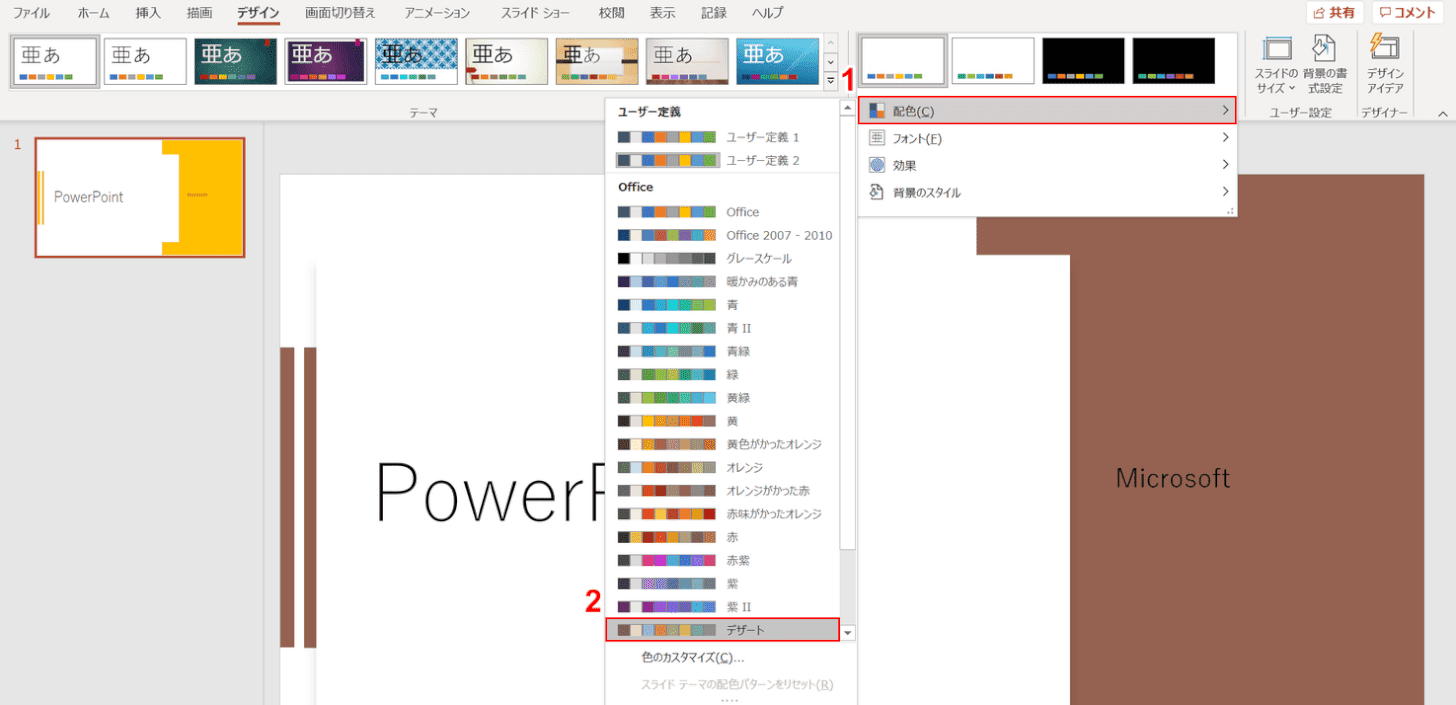Screen dimensions: 1456x705
Task: Select グレースケール color scheme
Action: pyautogui.click(x=723, y=258)
